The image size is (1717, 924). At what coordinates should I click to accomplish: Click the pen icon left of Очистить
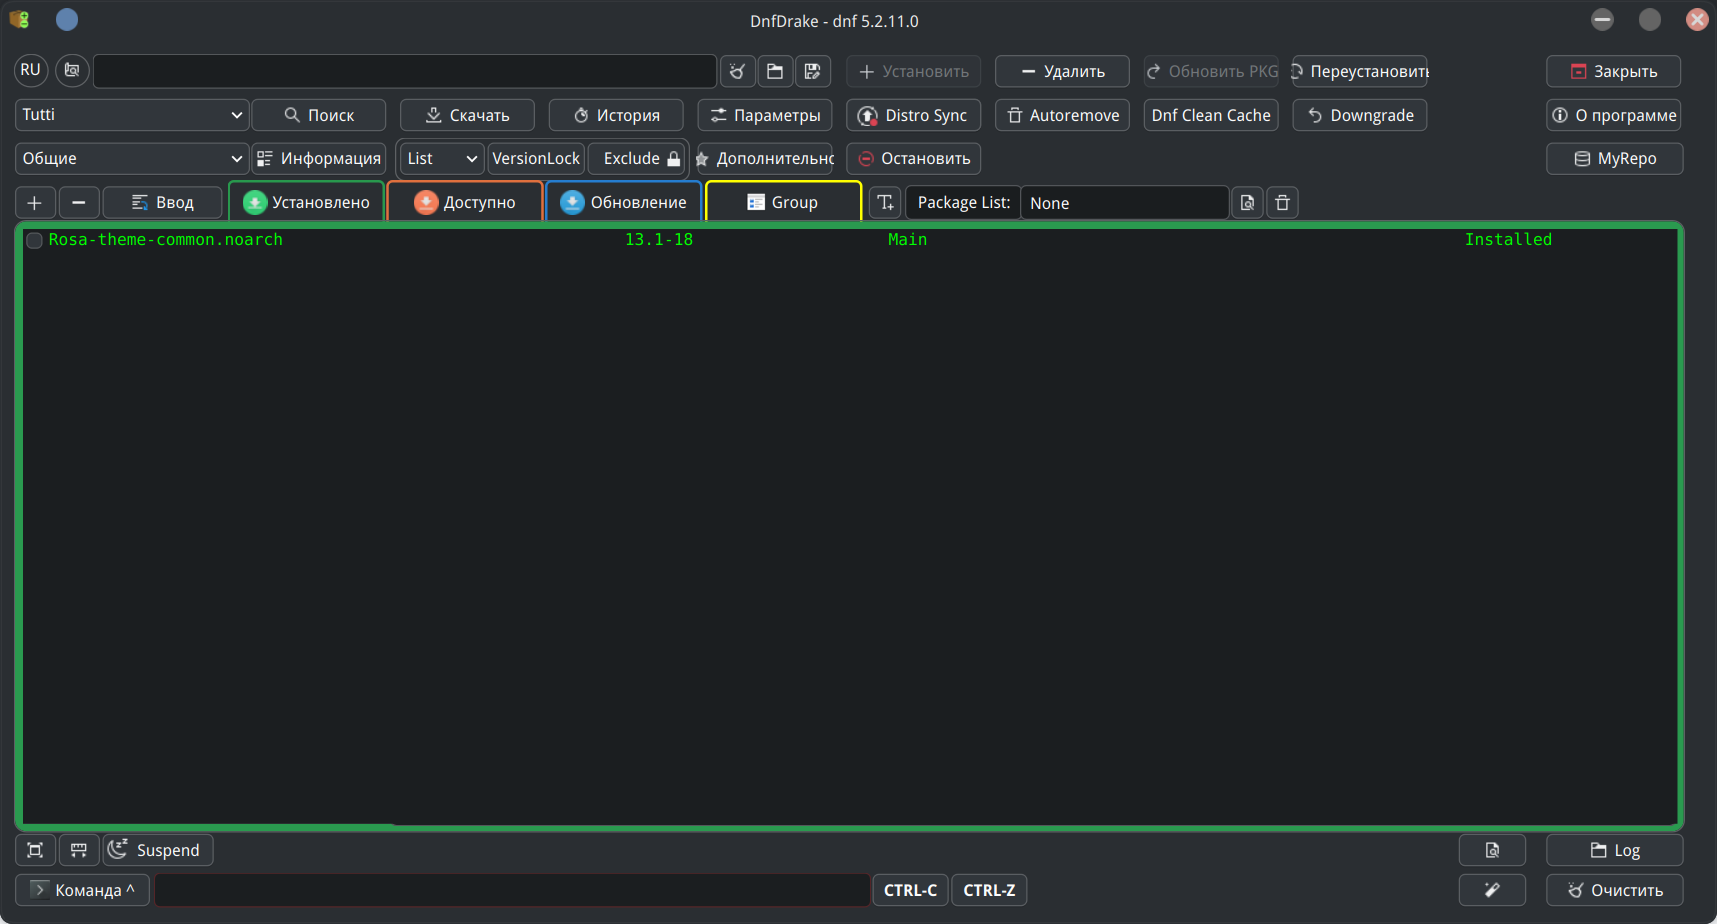1492,890
